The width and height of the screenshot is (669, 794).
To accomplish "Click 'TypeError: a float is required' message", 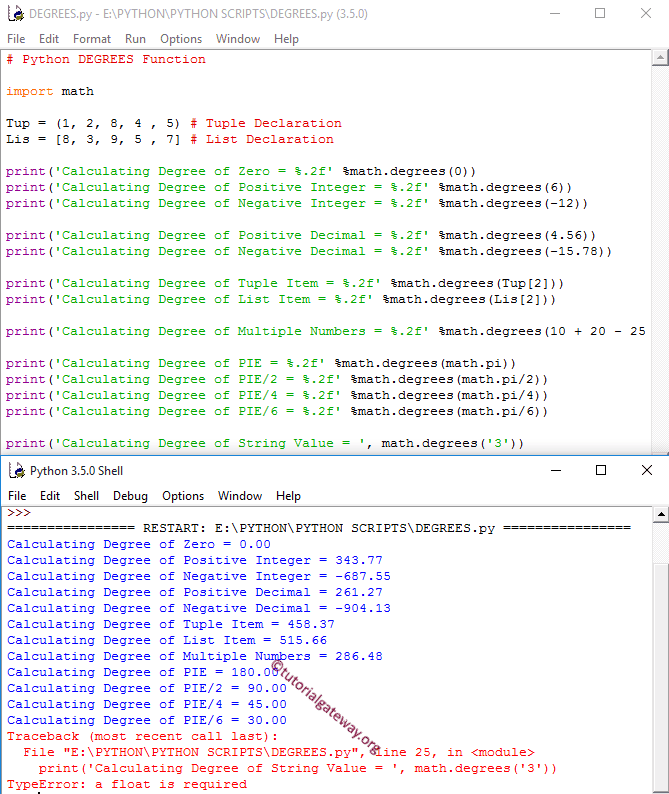I will [x=127, y=784].
